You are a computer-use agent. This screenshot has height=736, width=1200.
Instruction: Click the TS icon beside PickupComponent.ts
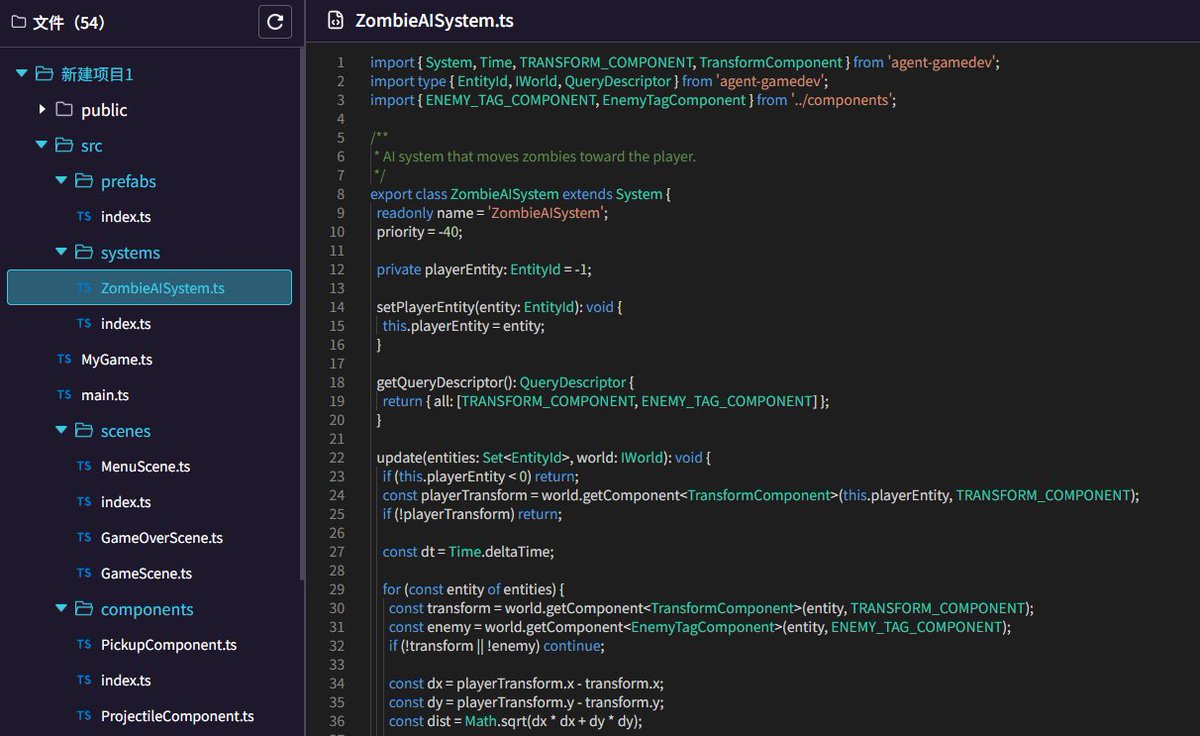(x=84, y=644)
